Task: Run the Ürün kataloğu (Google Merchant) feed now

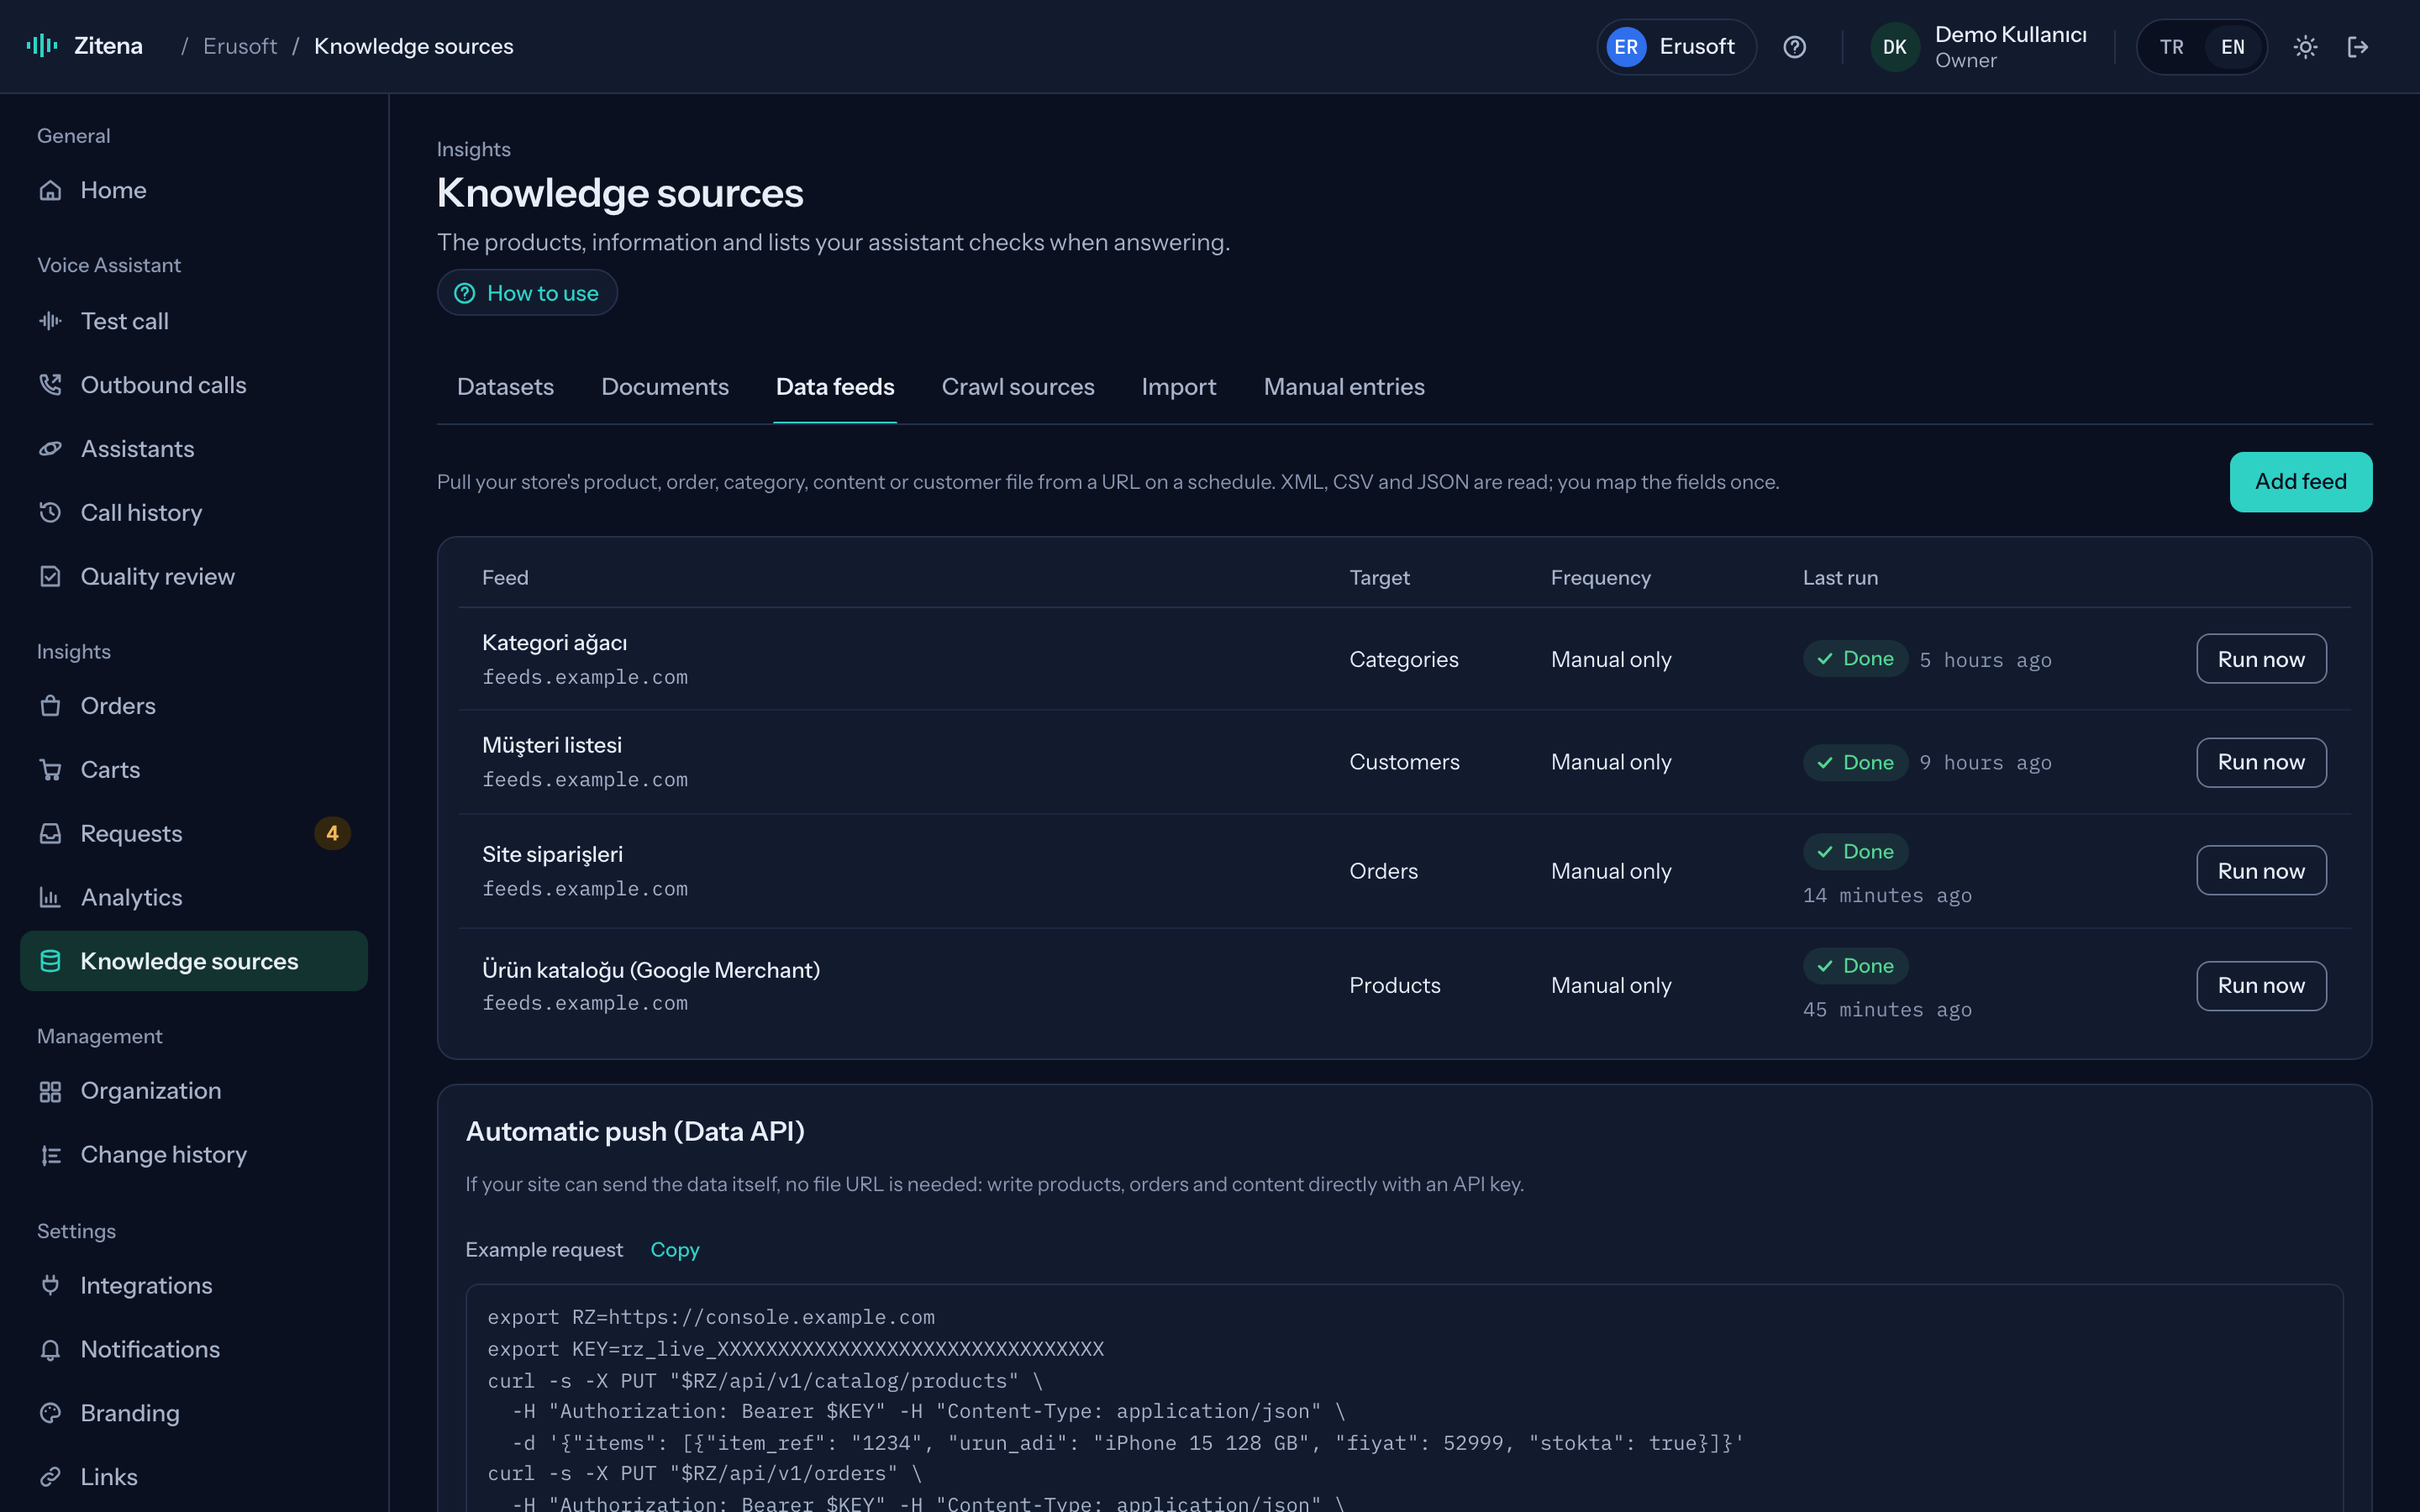Action: tap(2261, 986)
